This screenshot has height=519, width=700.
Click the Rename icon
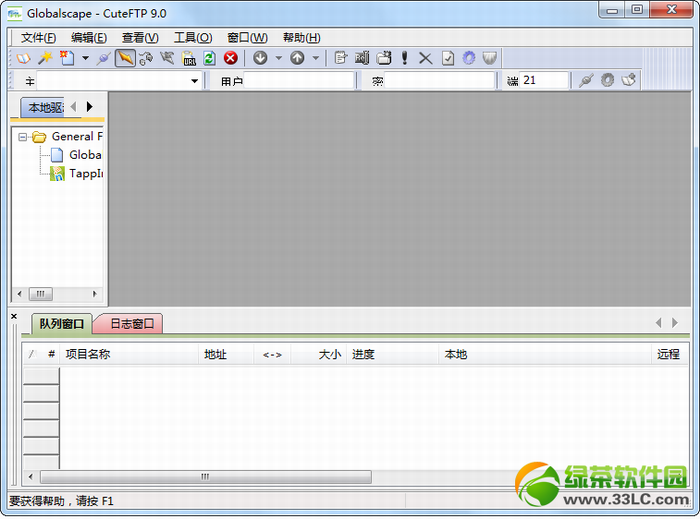coord(362,58)
